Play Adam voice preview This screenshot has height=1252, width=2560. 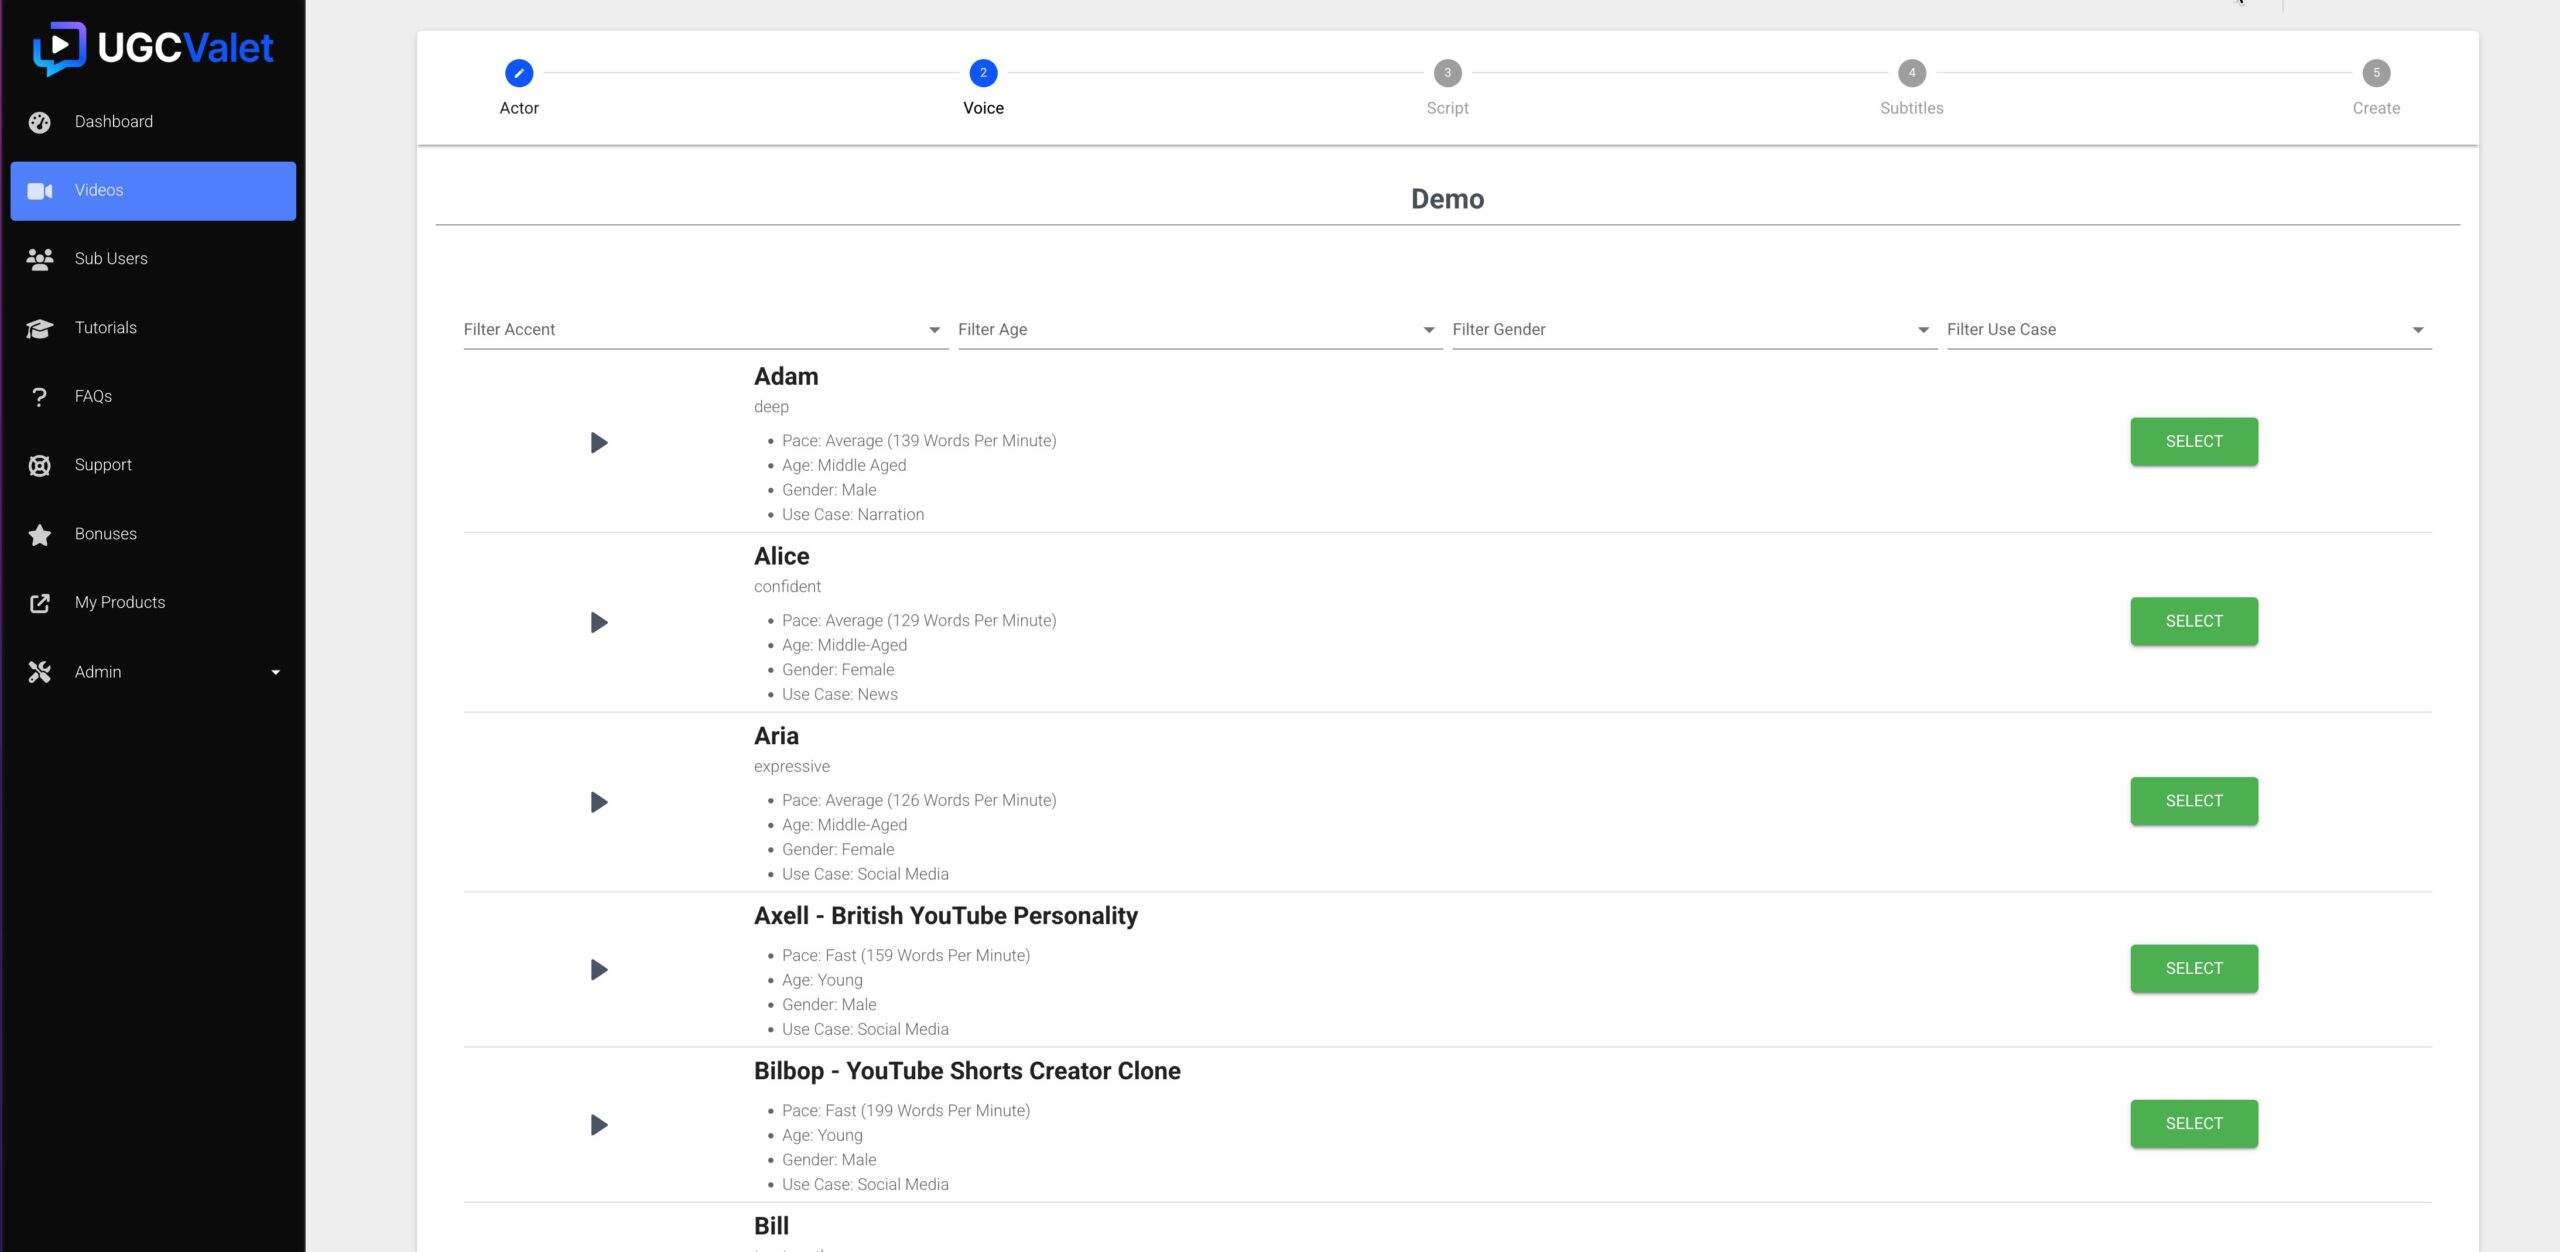point(598,442)
